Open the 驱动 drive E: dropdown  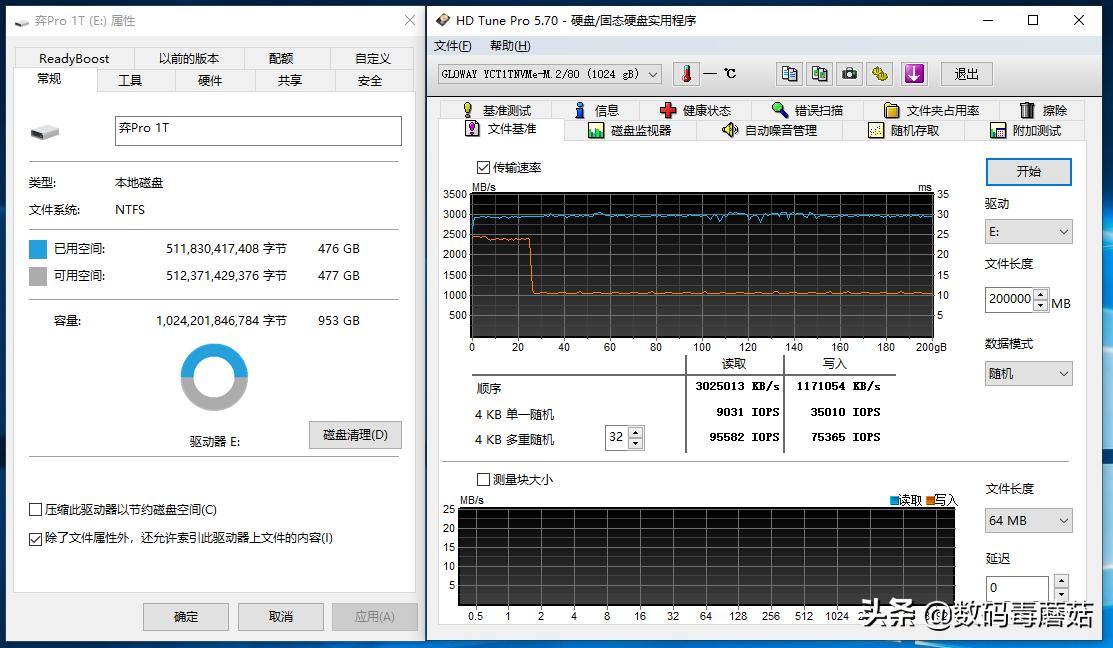click(1028, 231)
